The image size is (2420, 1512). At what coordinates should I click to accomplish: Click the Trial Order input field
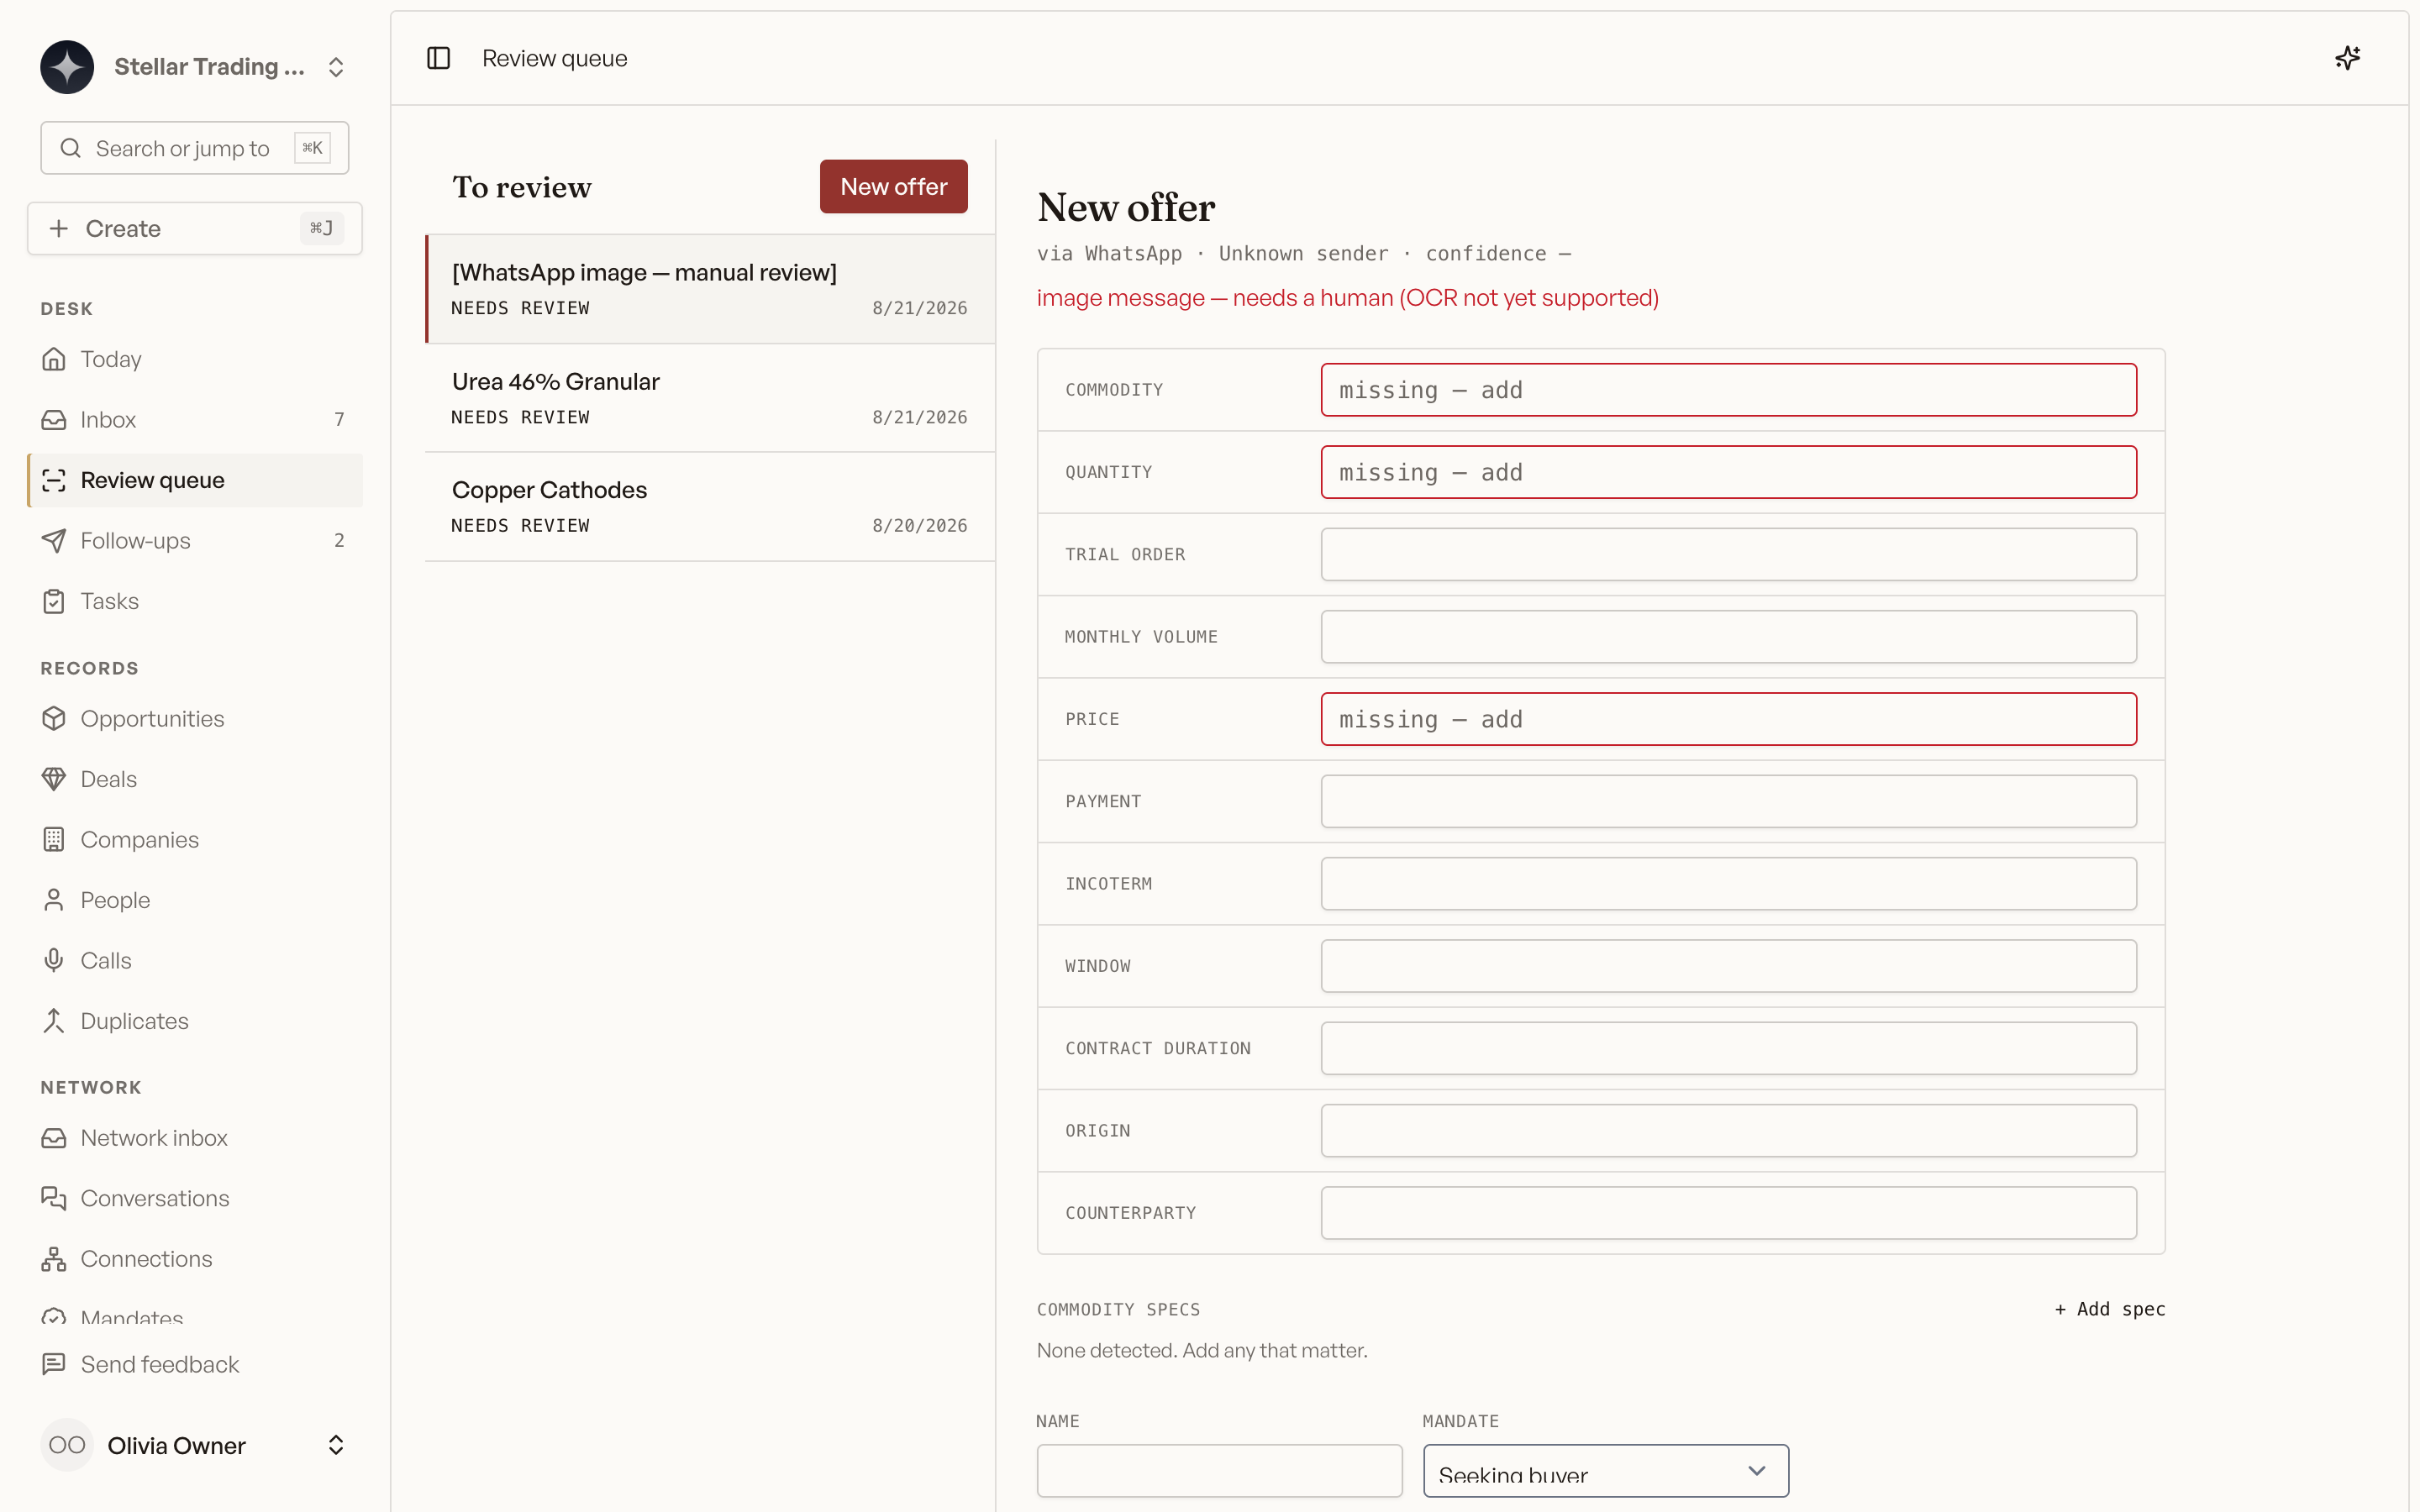pos(1728,554)
